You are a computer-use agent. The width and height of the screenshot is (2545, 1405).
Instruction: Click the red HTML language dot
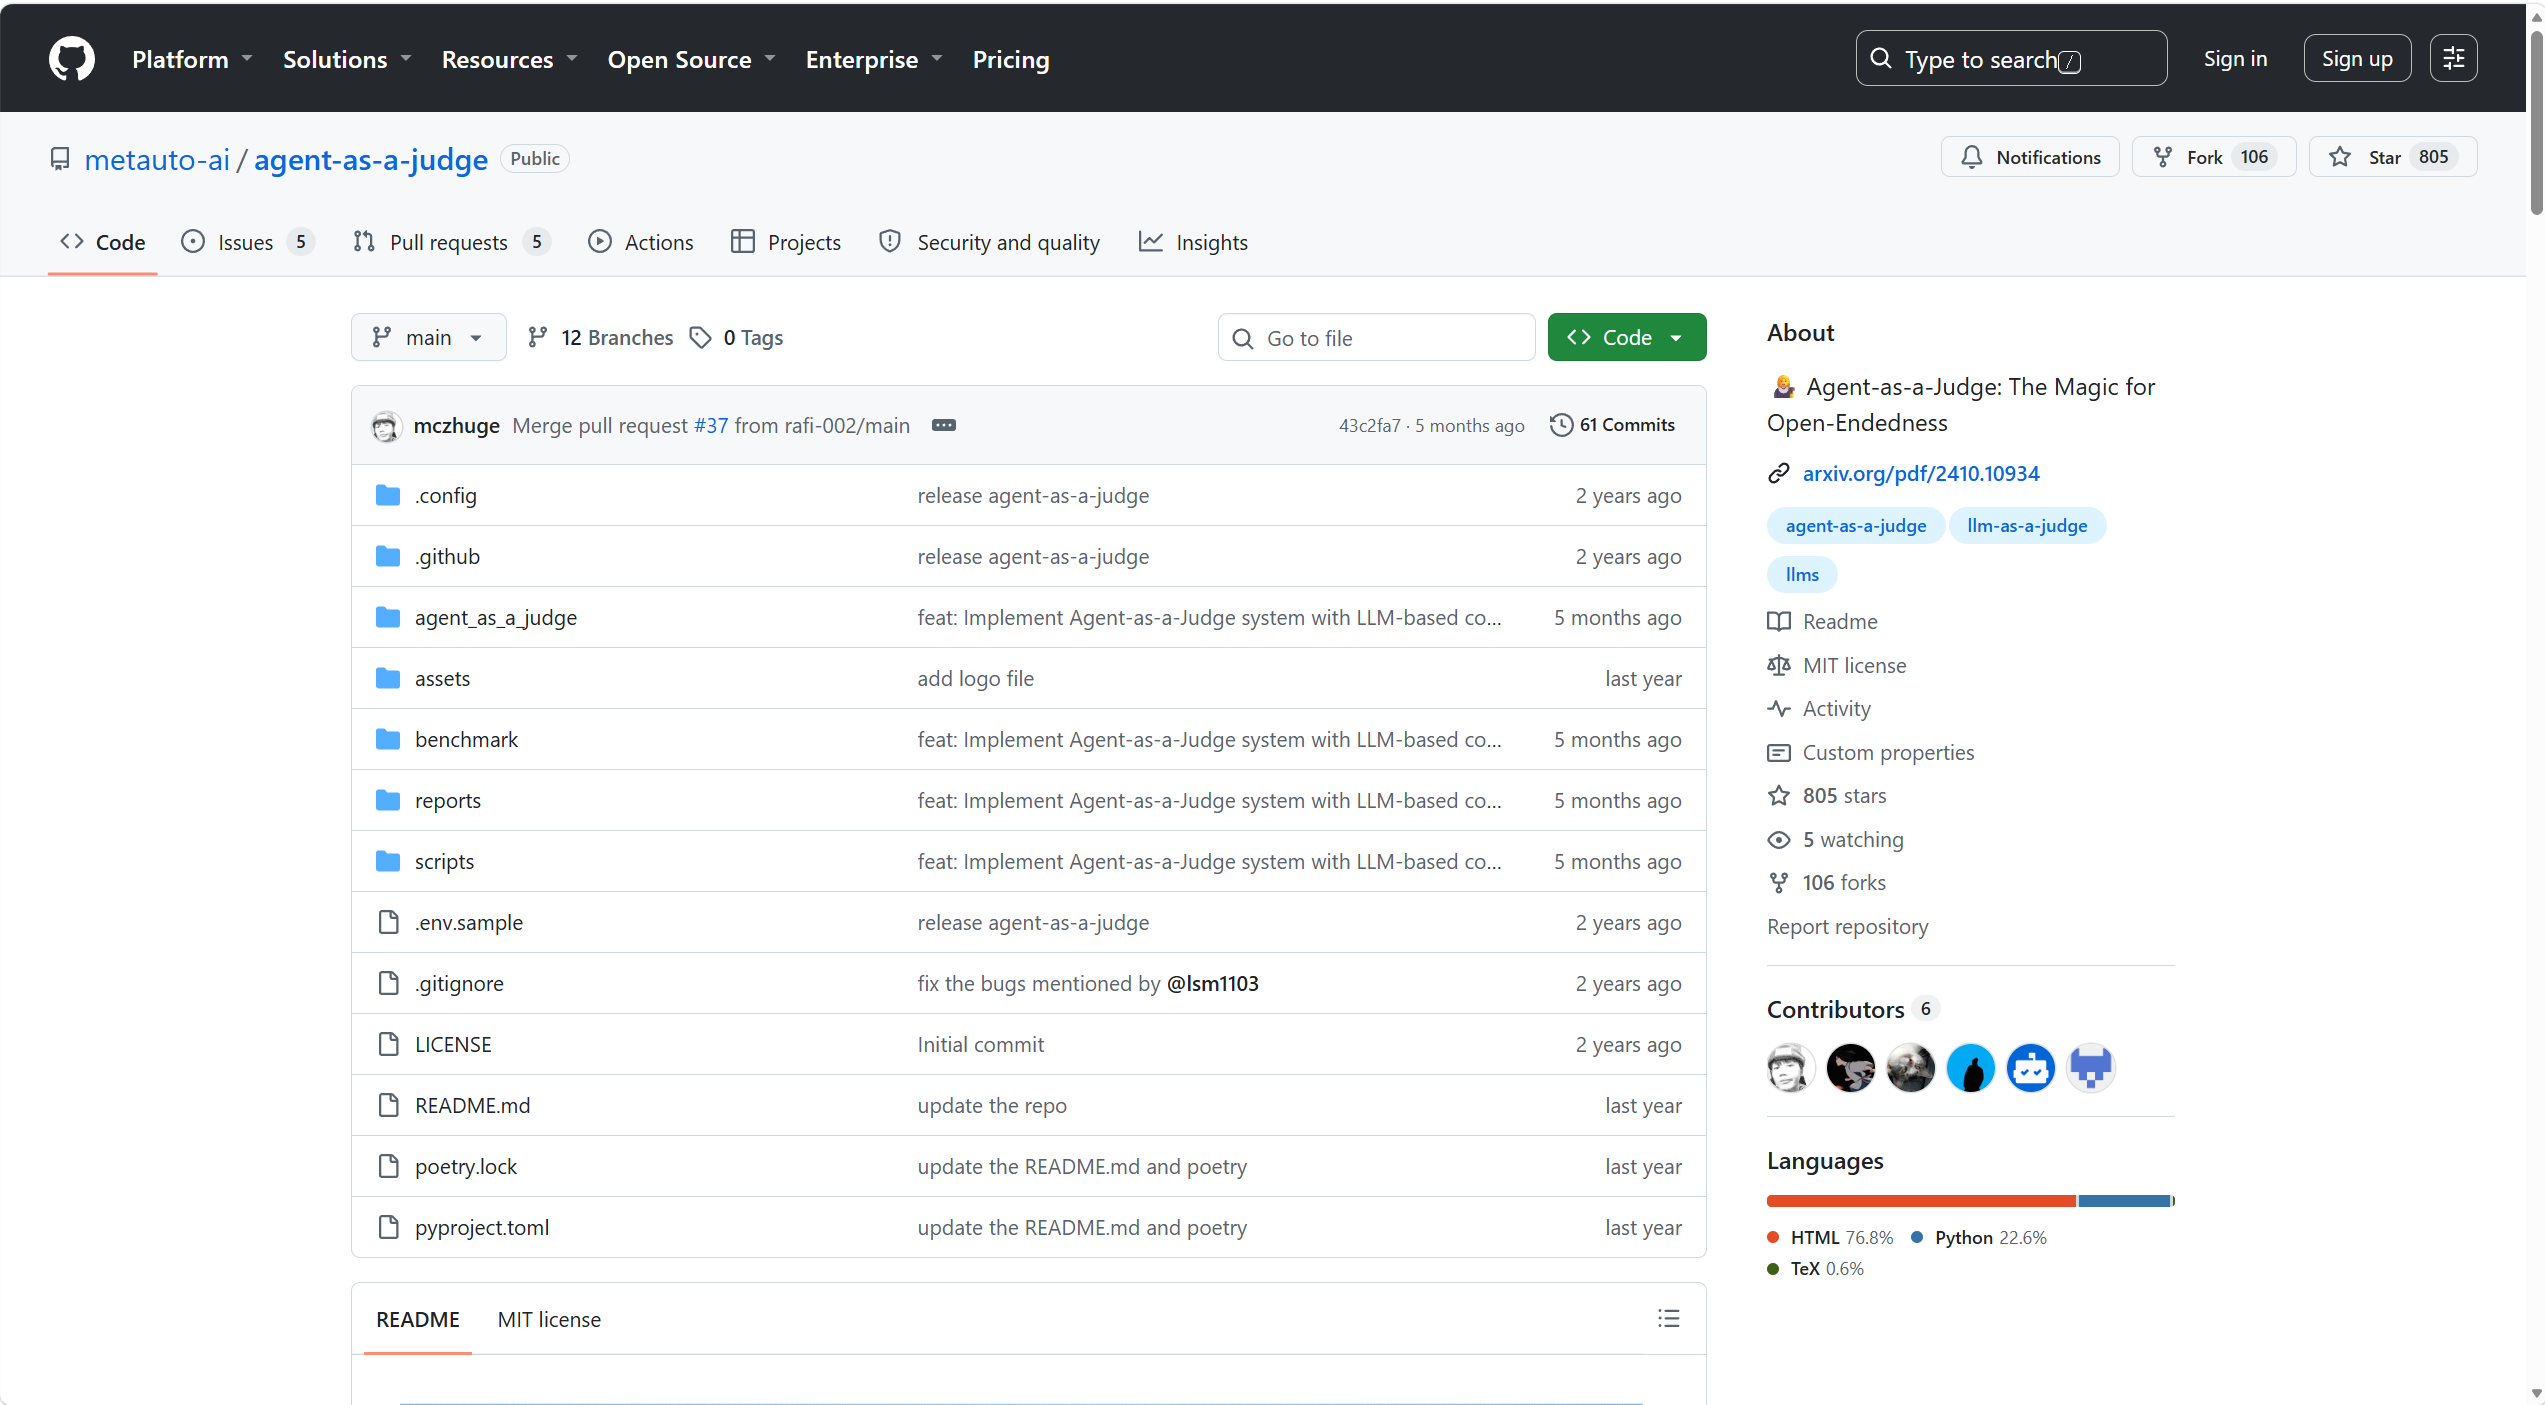point(1773,1238)
